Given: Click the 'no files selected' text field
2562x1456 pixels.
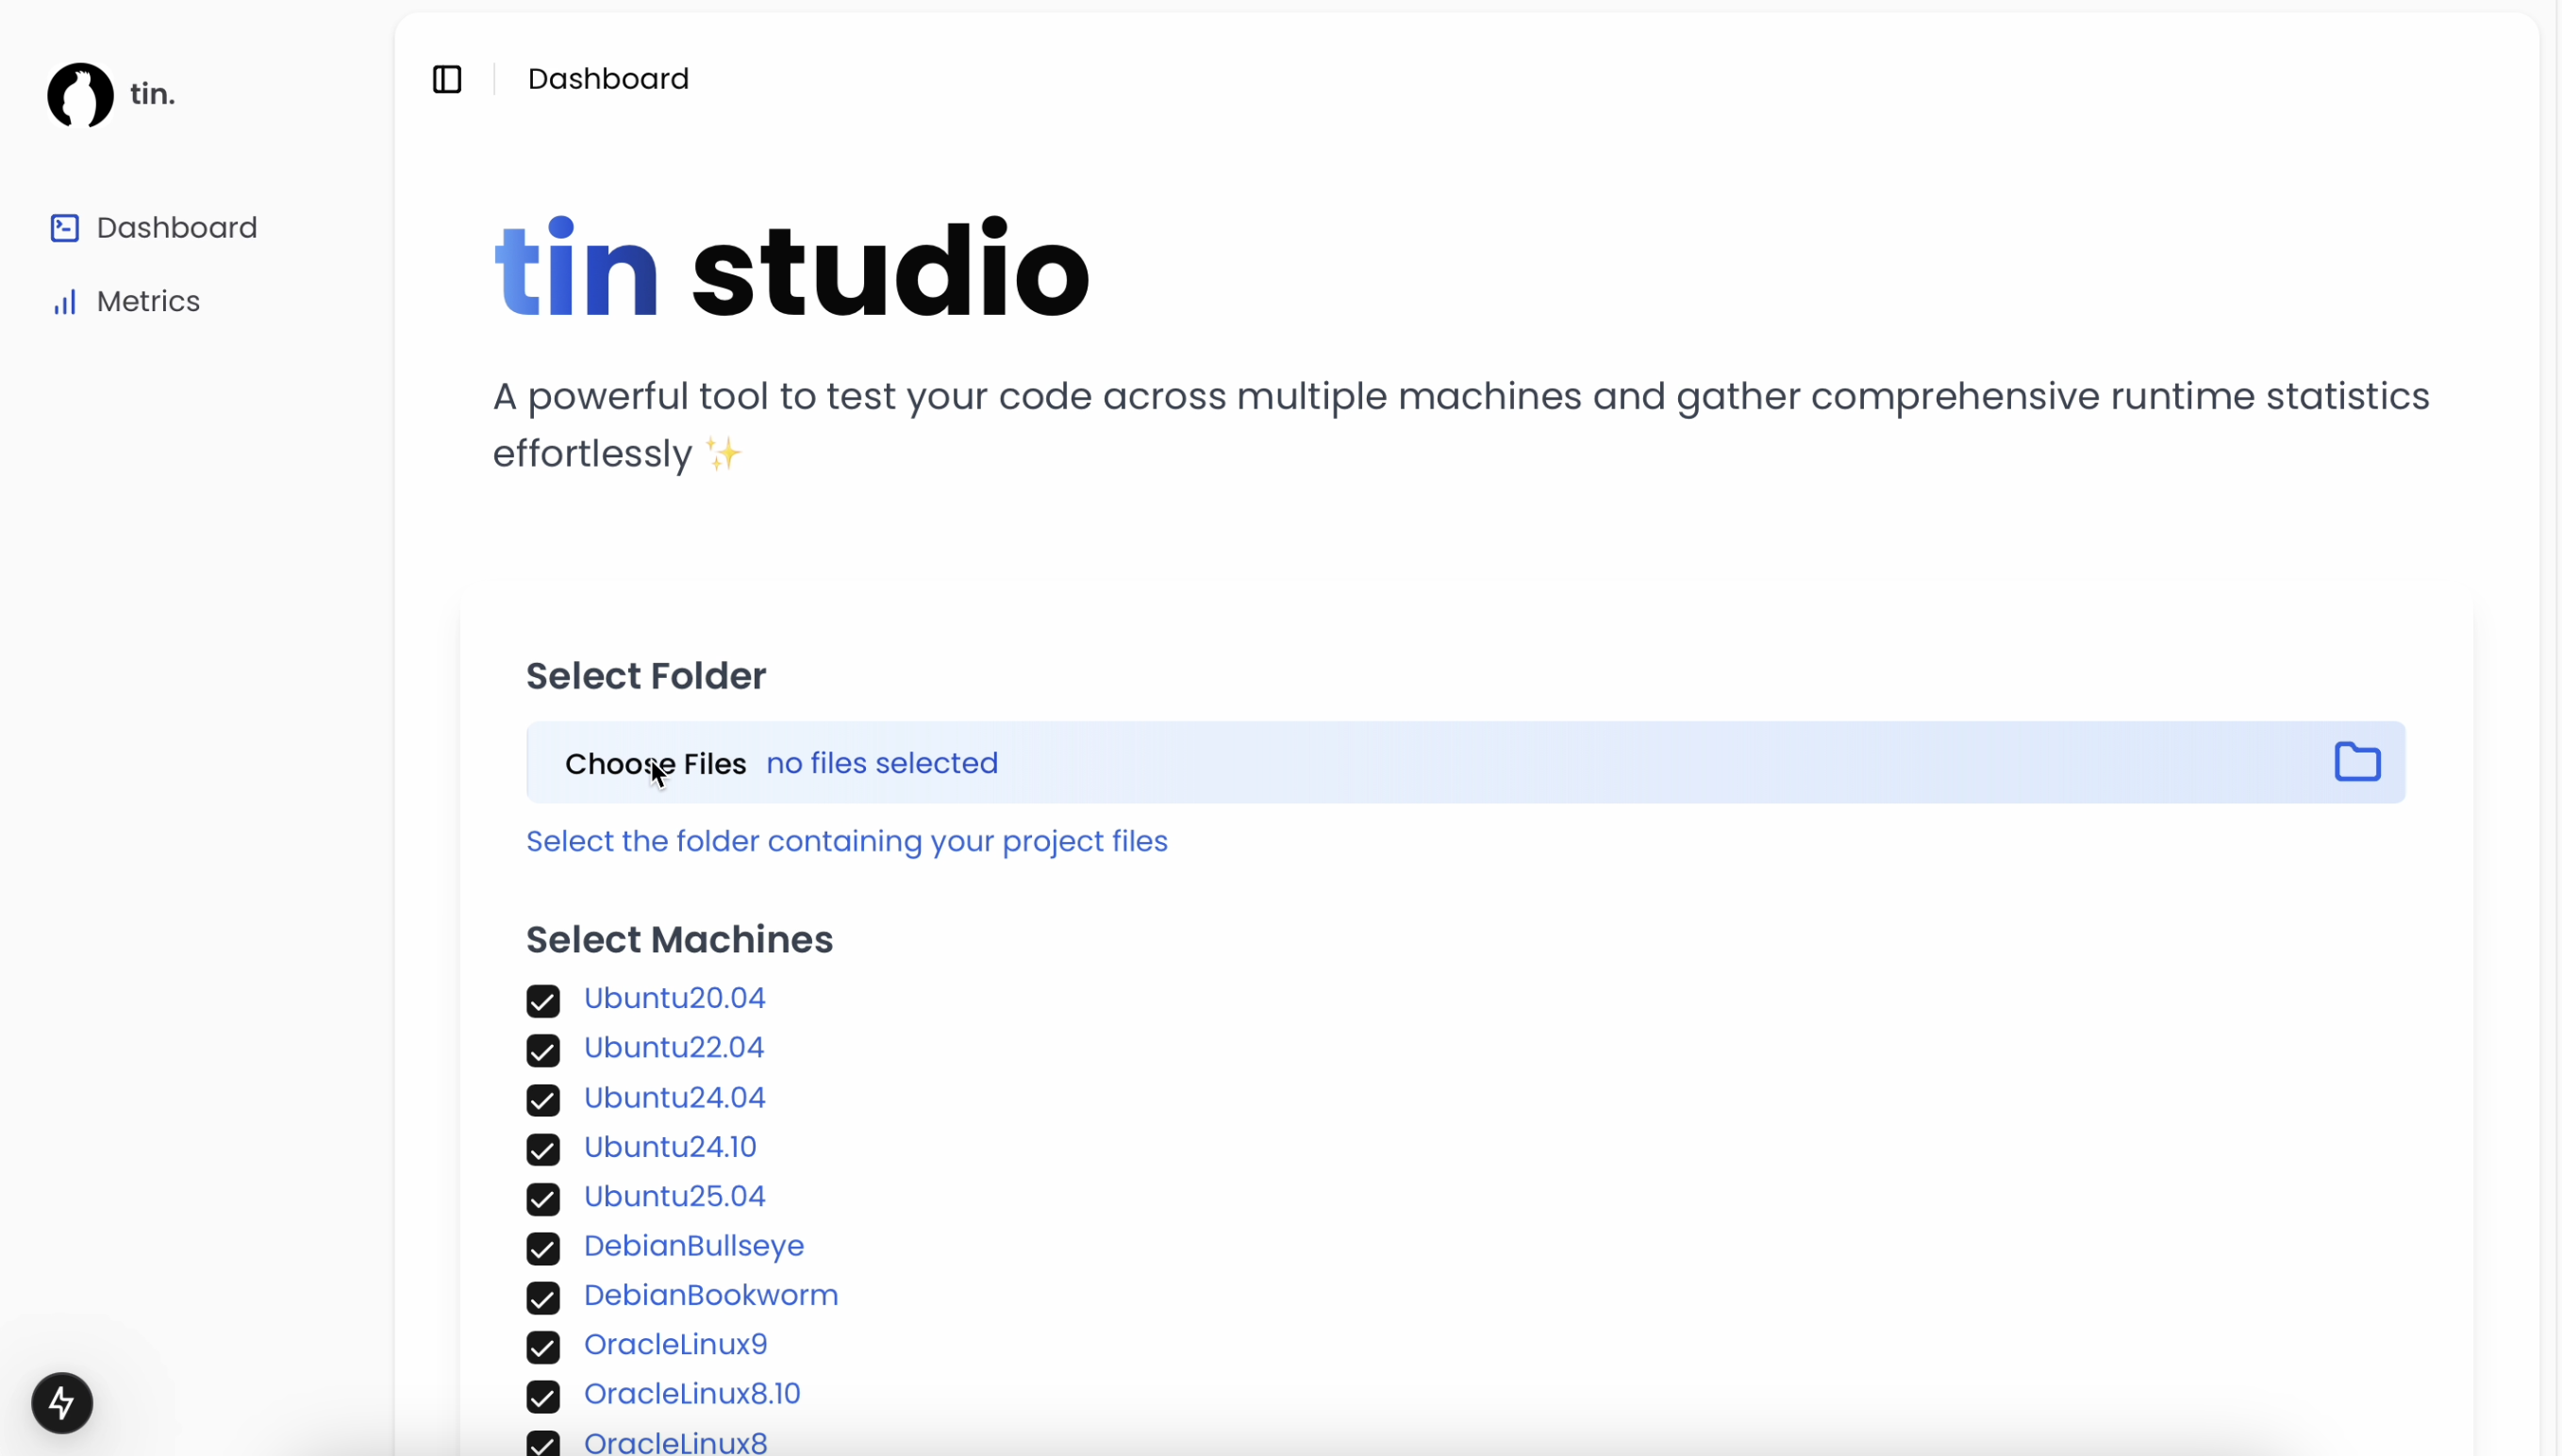Looking at the screenshot, I should click(882, 763).
